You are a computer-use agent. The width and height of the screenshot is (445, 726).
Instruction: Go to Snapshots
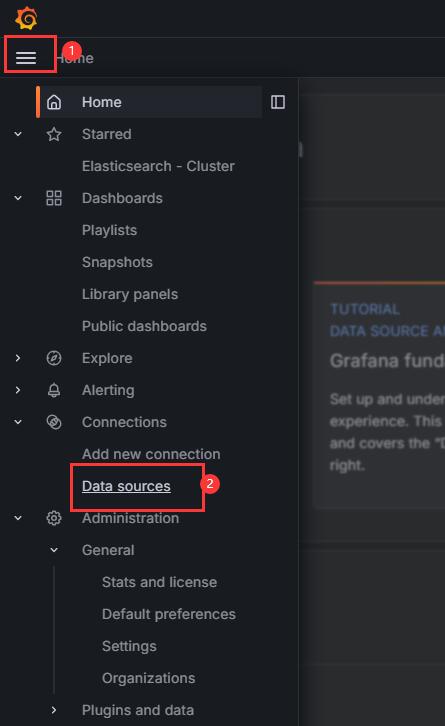point(117,262)
